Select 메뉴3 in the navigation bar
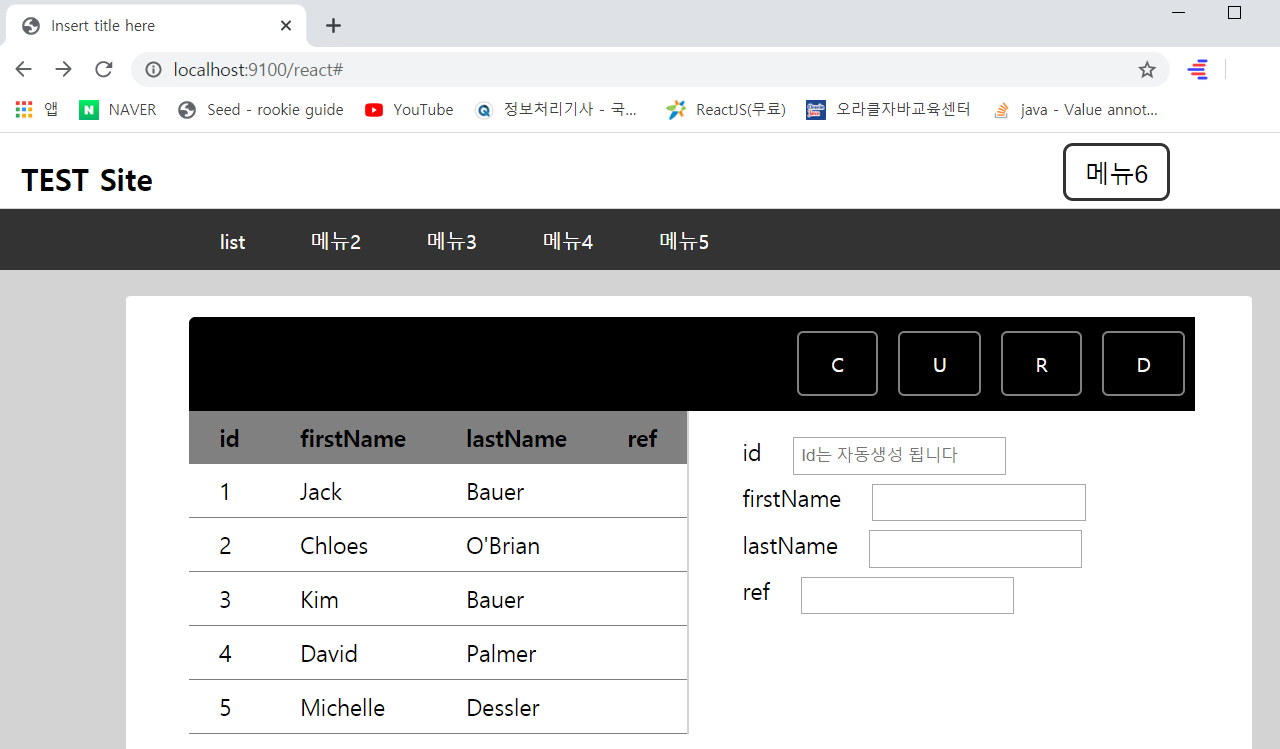The height and width of the screenshot is (749, 1280). click(x=452, y=241)
